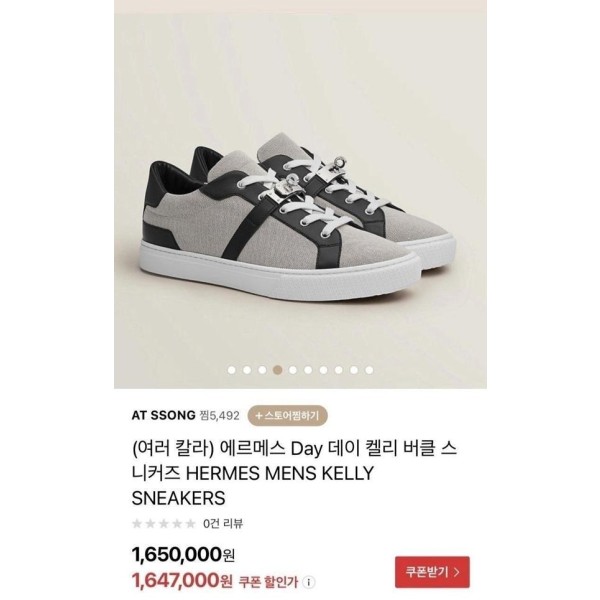This screenshot has width=600, height=600.
Task: Click the fifth star in the rating row
Action: click(190, 523)
